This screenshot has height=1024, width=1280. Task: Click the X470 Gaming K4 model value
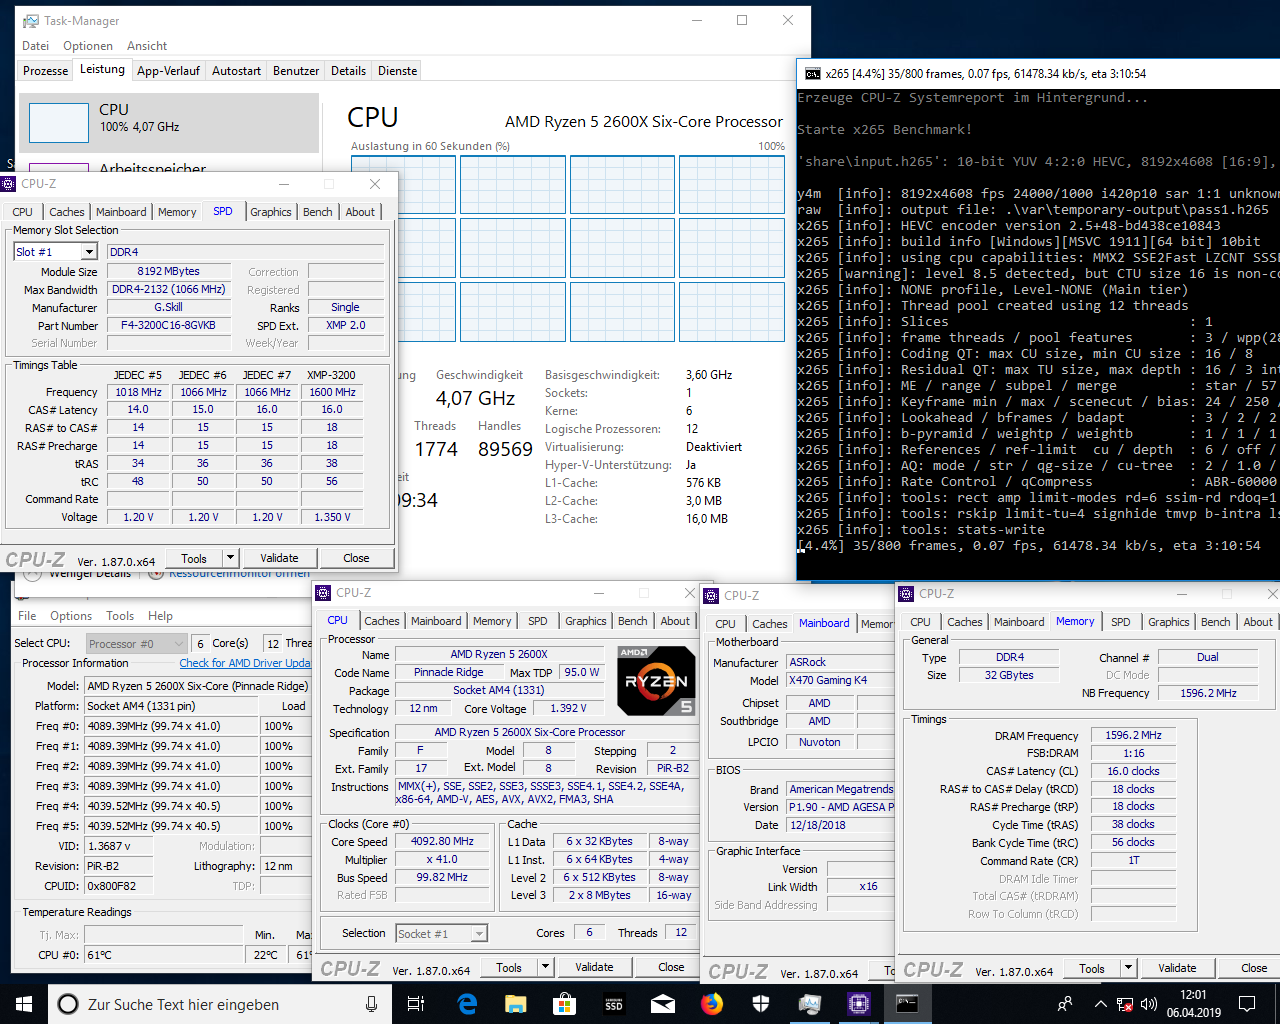point(840,680)
